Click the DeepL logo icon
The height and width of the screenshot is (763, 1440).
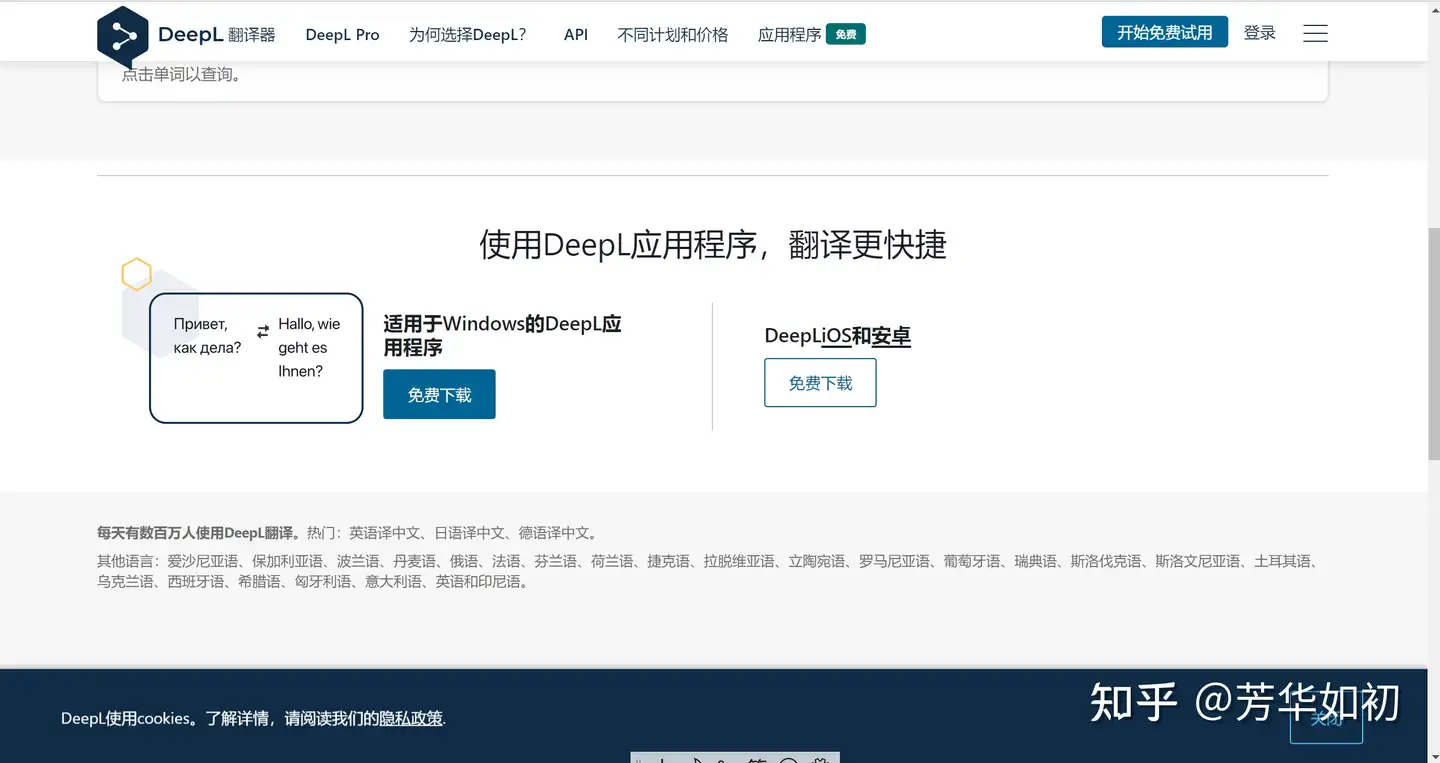122,35
